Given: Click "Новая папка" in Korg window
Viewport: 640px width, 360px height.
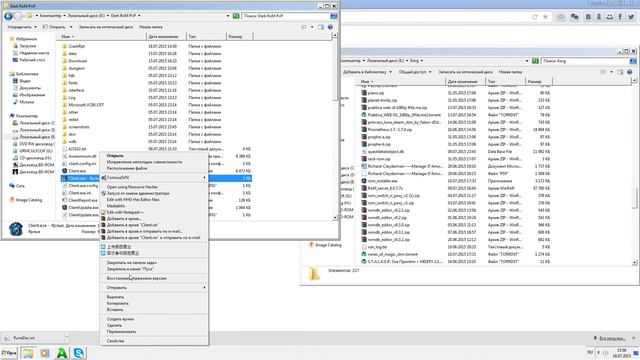Looking at the screenshot, I should pos(510,72).
